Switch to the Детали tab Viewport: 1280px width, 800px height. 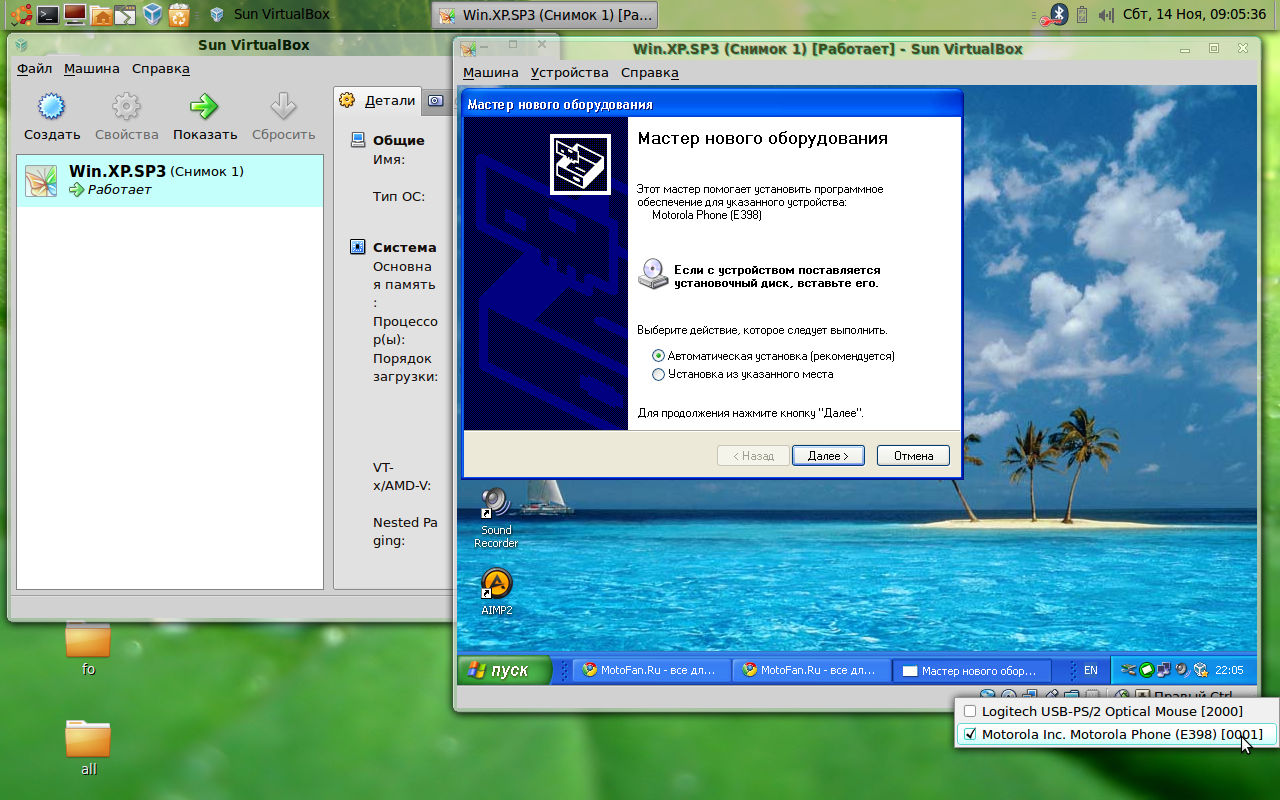[x=378, y=100]
